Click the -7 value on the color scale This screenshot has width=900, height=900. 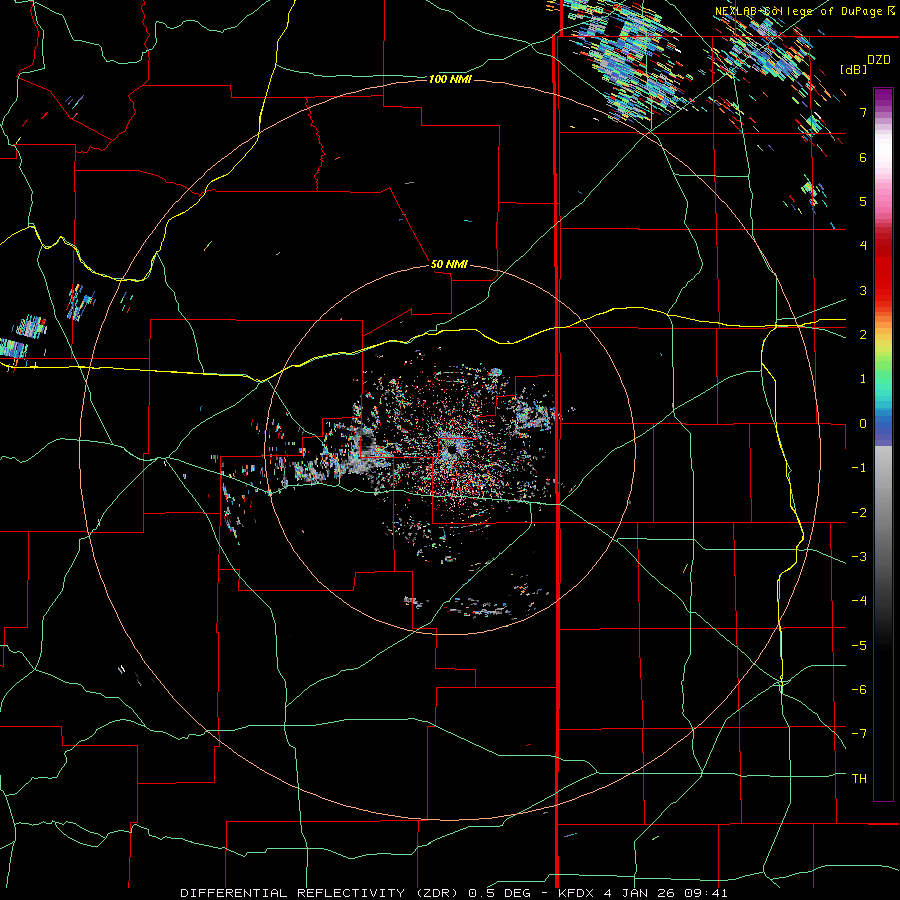tap(859, 734)
